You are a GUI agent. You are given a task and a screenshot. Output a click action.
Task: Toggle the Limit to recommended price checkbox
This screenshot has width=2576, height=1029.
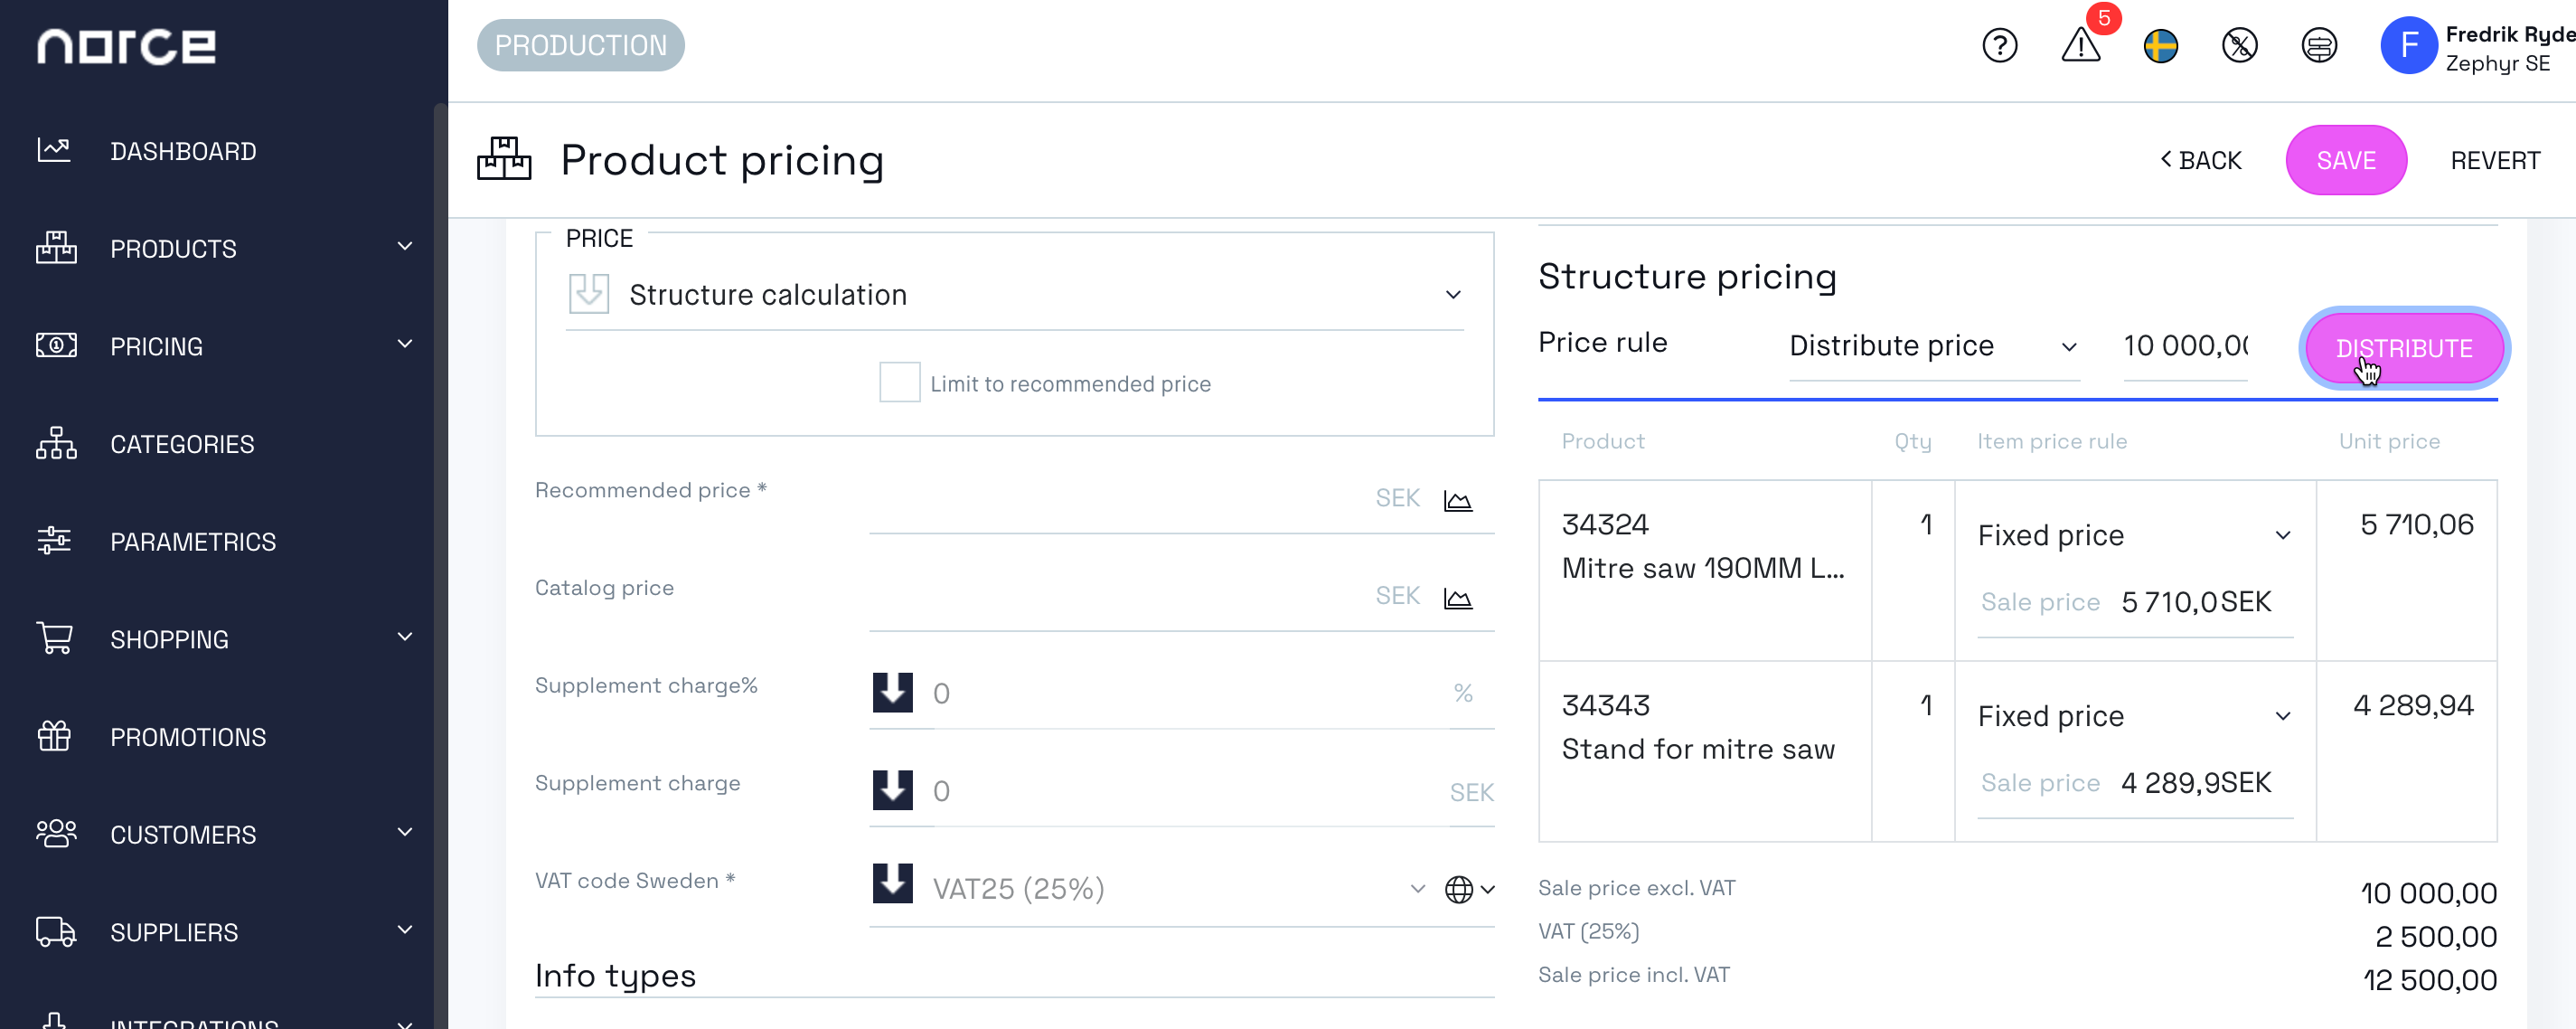[x=902, y=382]
